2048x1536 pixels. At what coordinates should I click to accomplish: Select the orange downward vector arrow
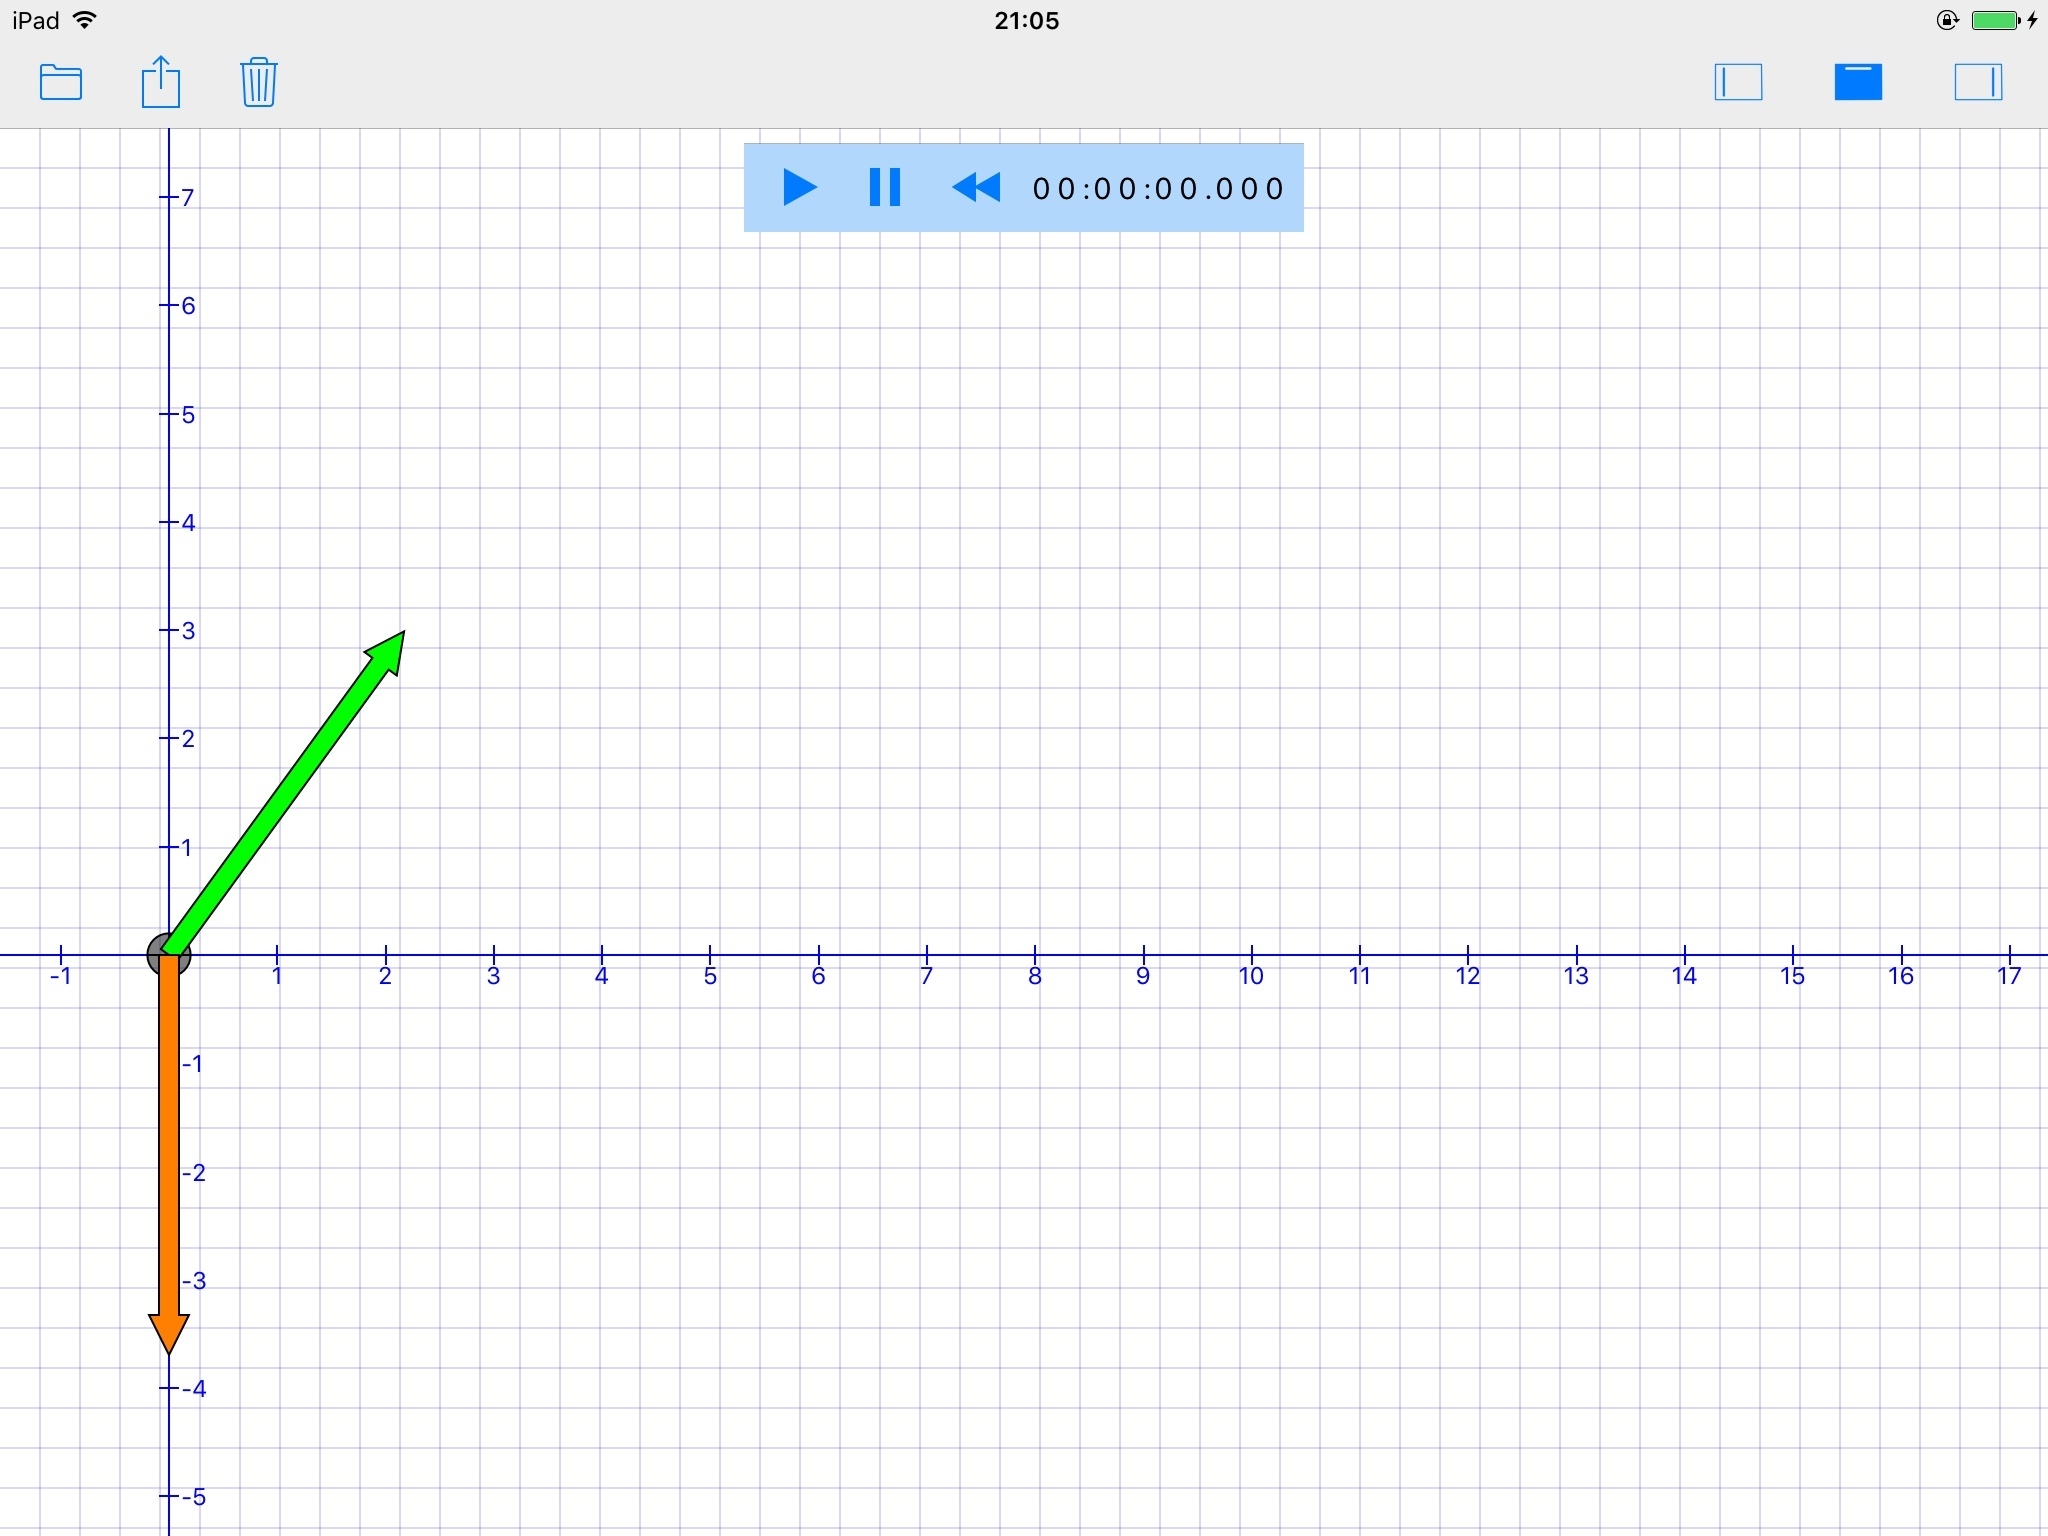tap(169, 1150)
